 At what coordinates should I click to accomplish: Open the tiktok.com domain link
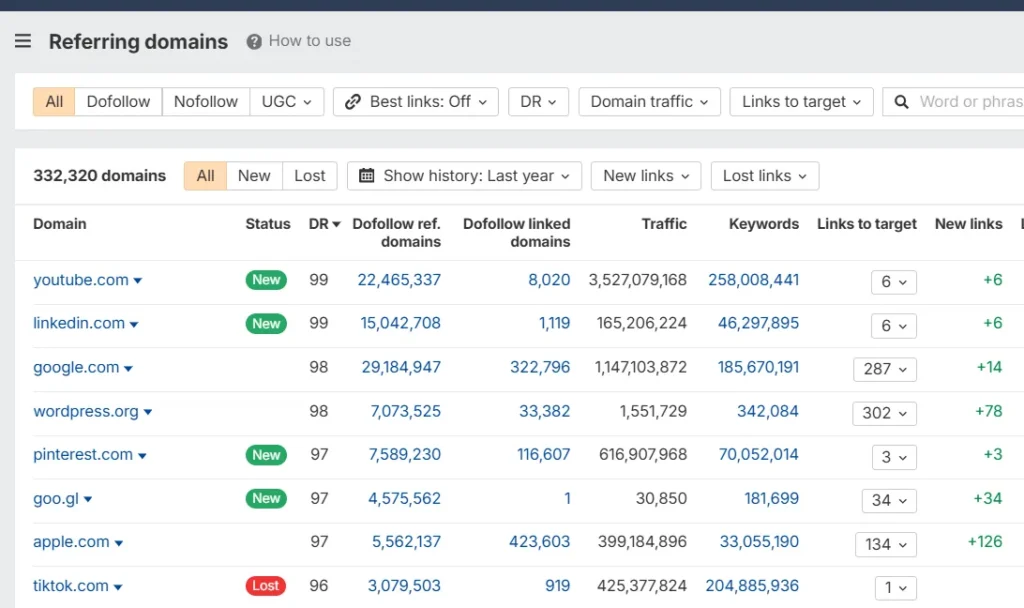coord(71,585)
